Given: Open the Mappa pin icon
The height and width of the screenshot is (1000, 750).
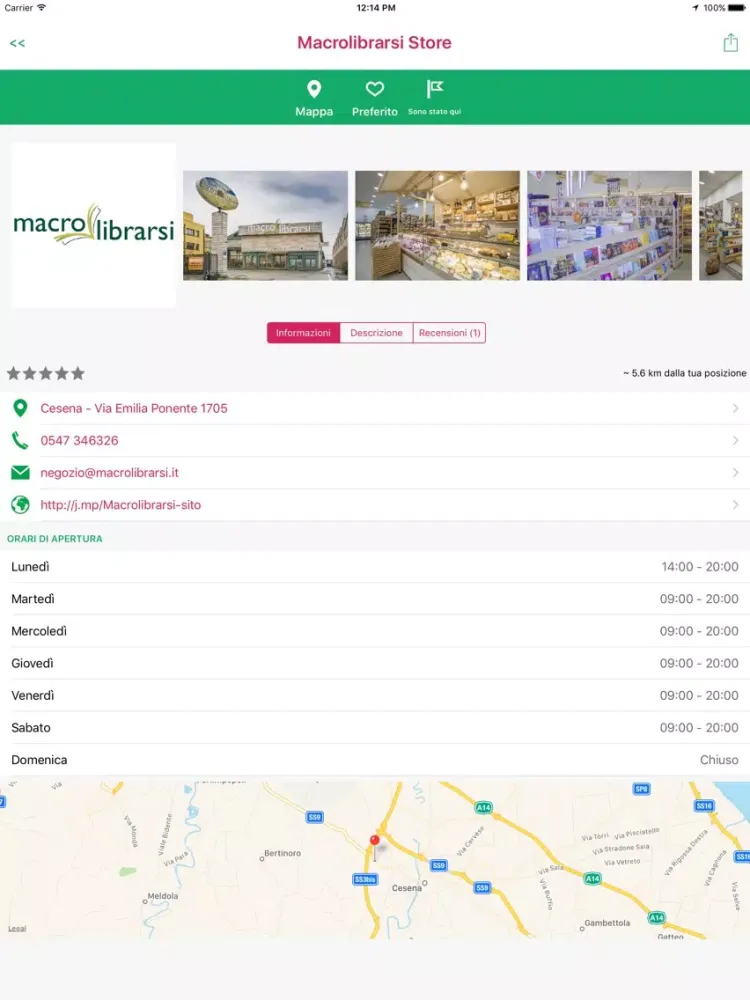Looking at the screenshot, I should pyautogui.click(x=314, y=89).
